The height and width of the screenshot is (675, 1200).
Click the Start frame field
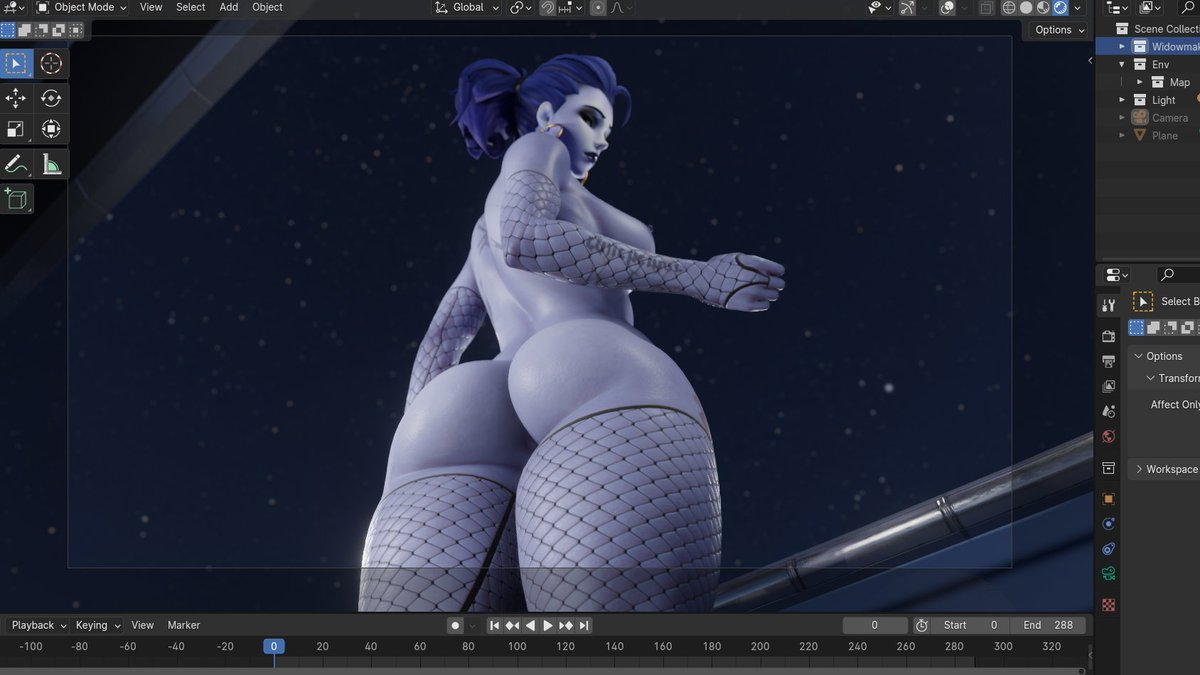click(x=970, y=625)
